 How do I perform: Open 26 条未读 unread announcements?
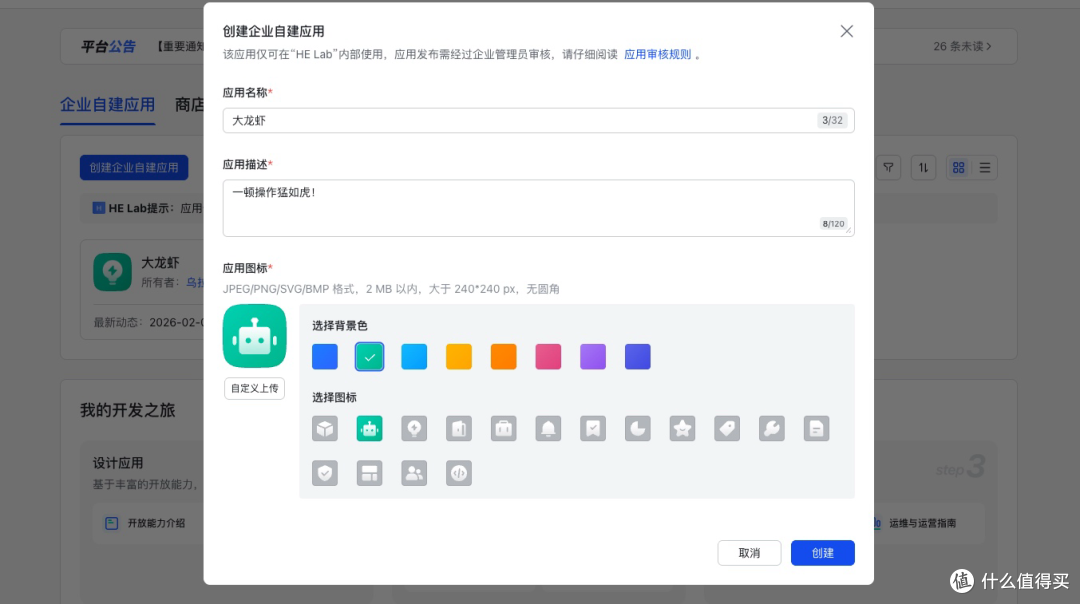click(x=962, y=46)
